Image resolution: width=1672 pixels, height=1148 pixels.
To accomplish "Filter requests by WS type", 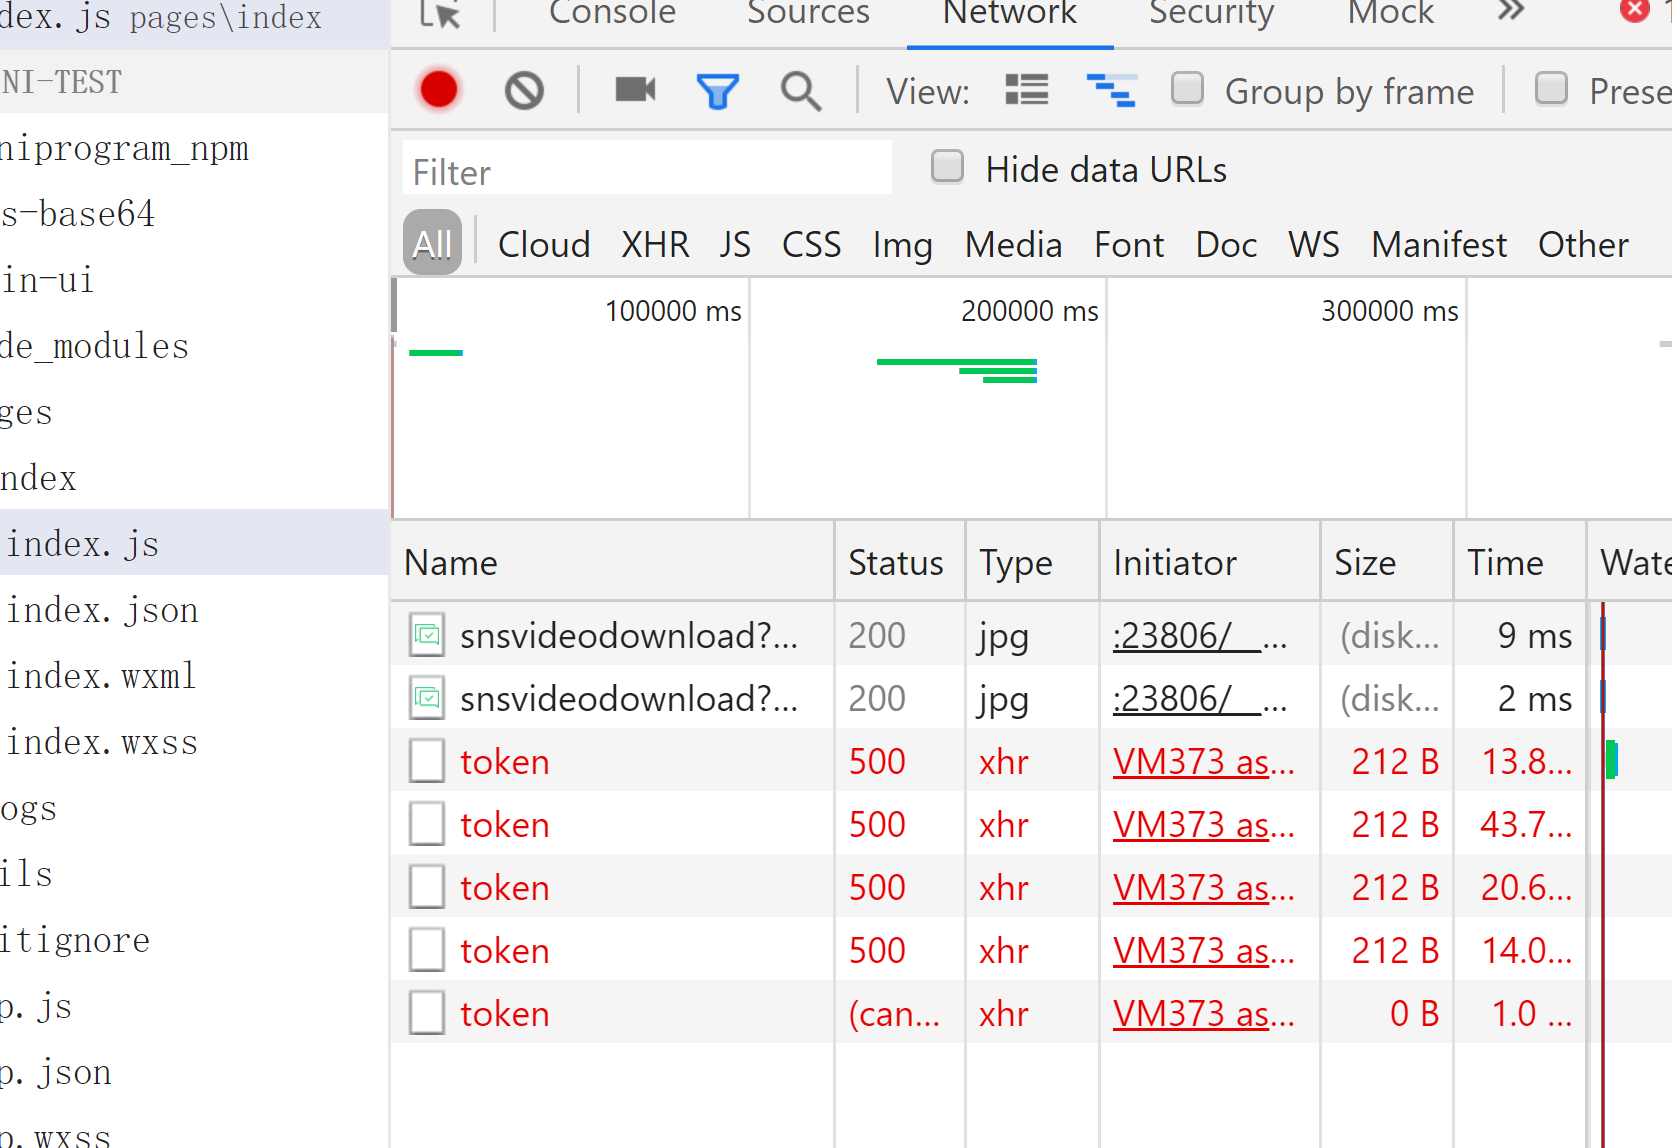I will pos(1313,244).
